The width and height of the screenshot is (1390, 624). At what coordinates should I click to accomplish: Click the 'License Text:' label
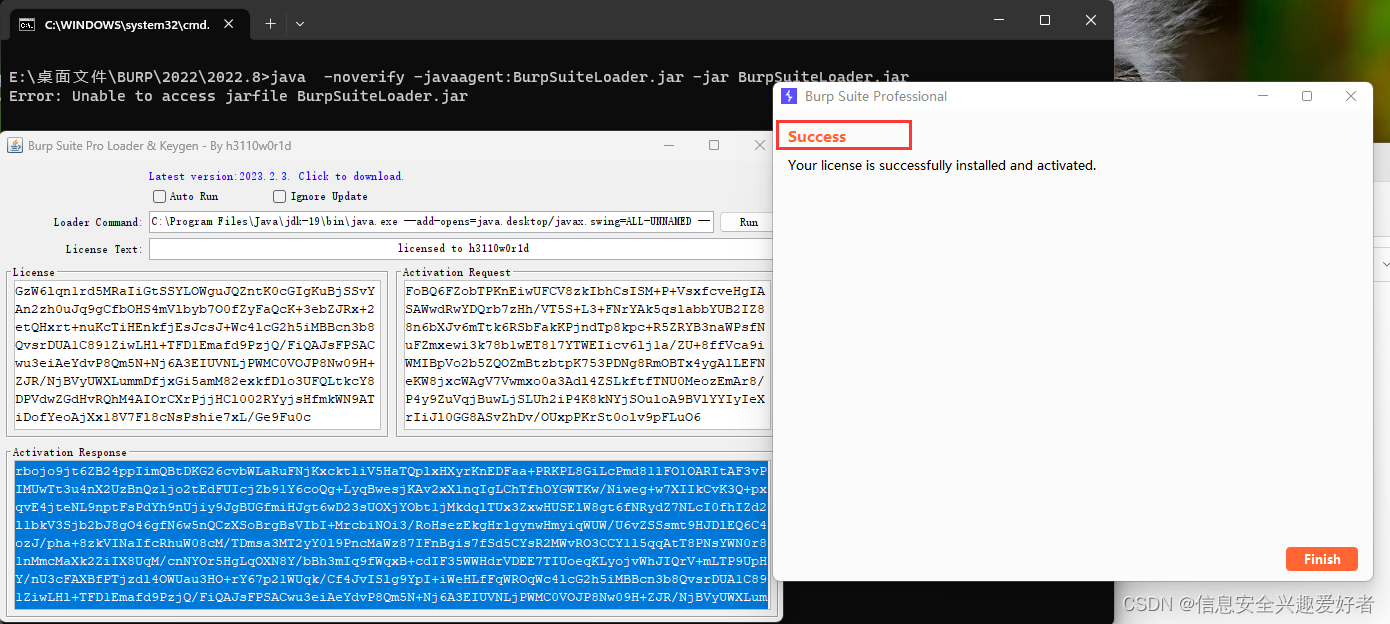coord(104,248)
